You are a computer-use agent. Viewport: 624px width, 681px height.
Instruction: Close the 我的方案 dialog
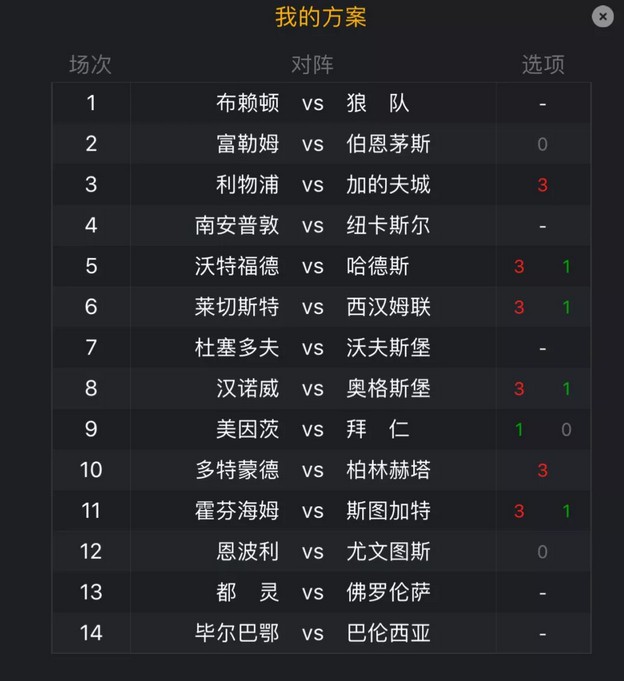point(603,17)
